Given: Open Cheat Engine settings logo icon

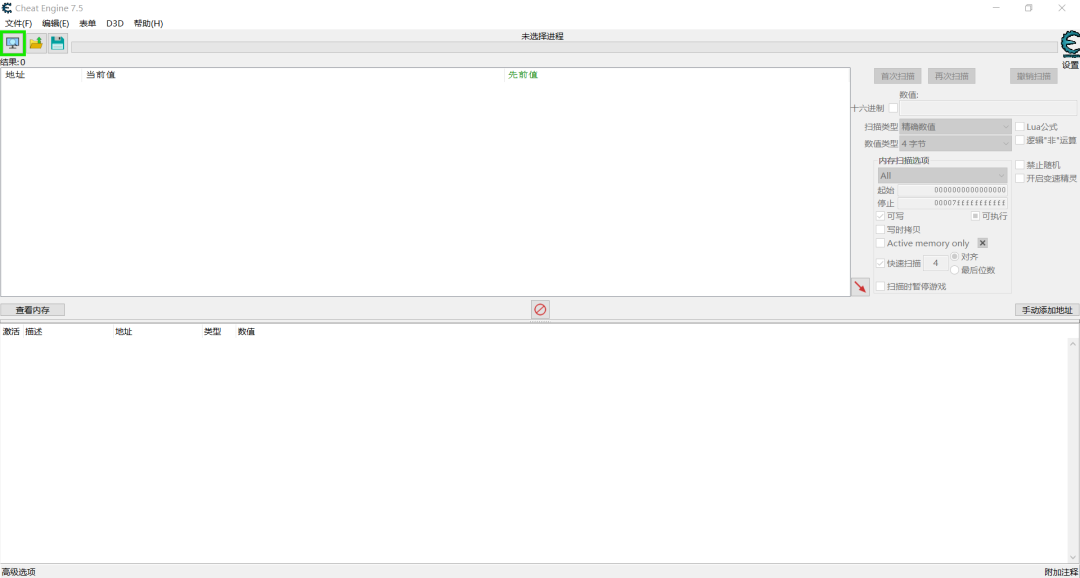Looking at the screenshot, I should (x=1070, y=45).
